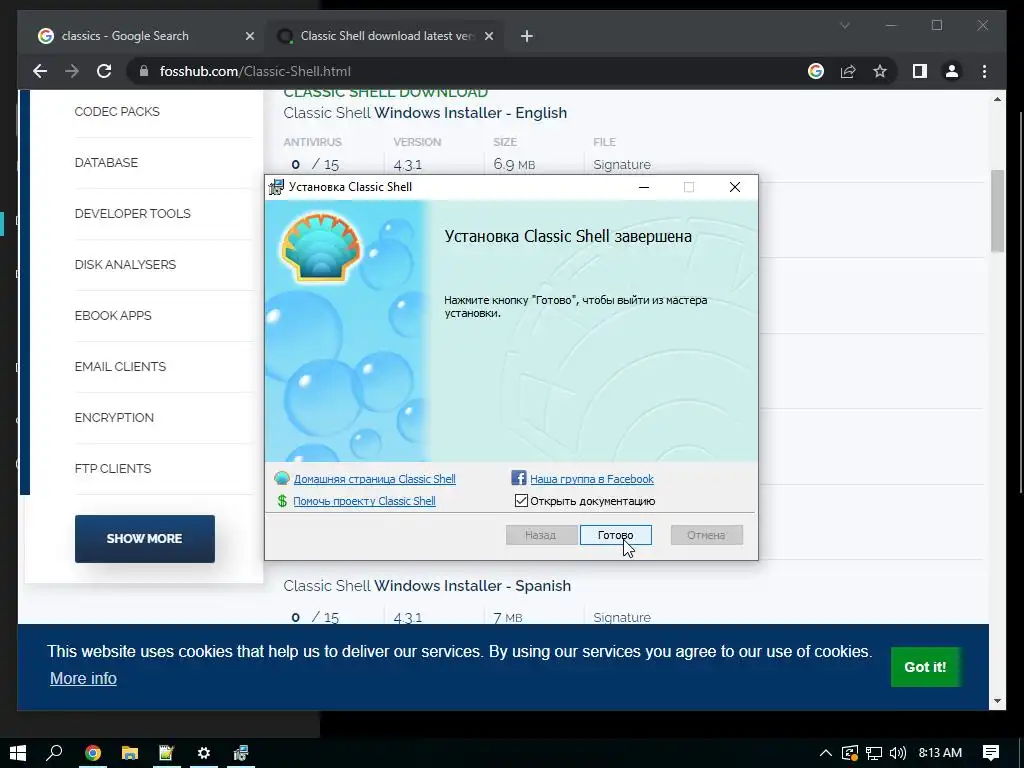Screen dimensions: 1024x768
Task: Open ENCRYPTION category
Action: (114, 417)
